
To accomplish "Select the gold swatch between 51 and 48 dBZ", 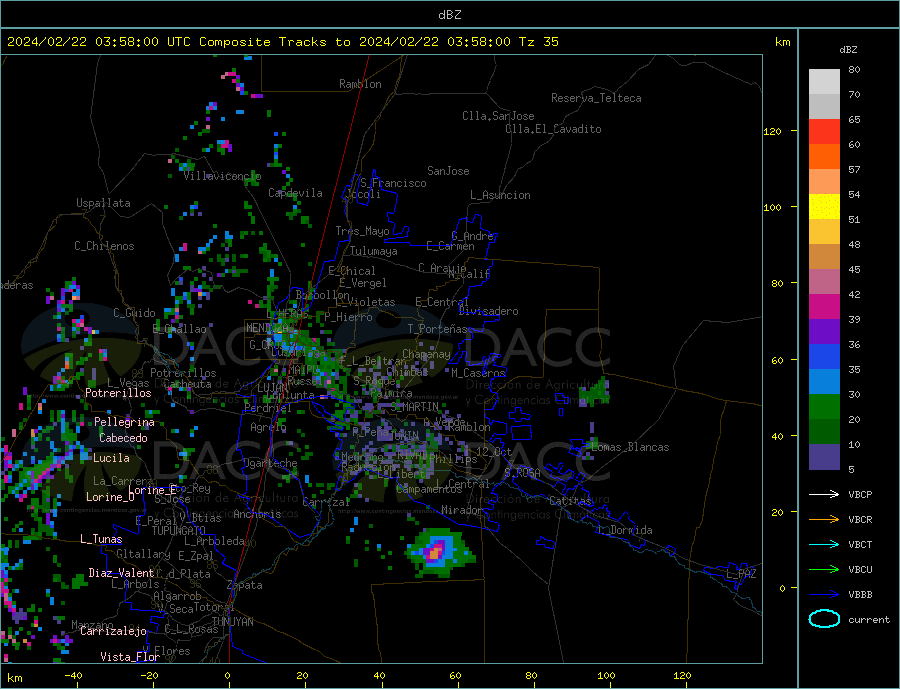I will tap(824, 231).
